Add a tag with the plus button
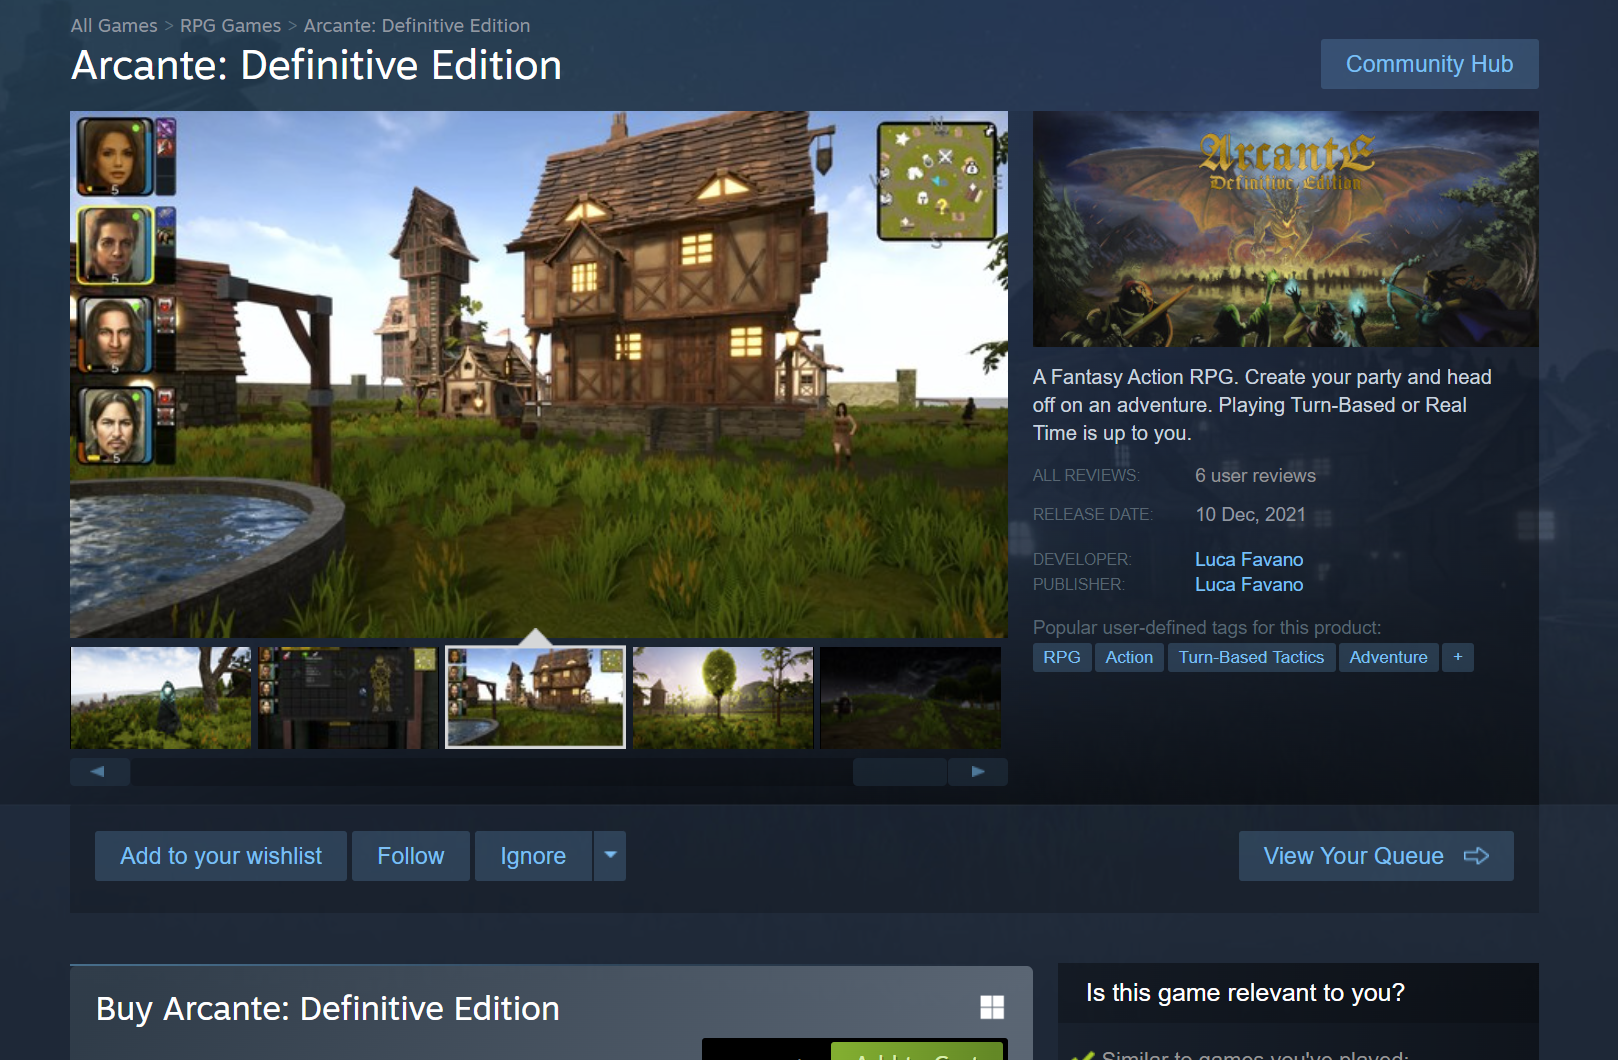Viewport: 1618px width, 1060px height. (1458, 657)
